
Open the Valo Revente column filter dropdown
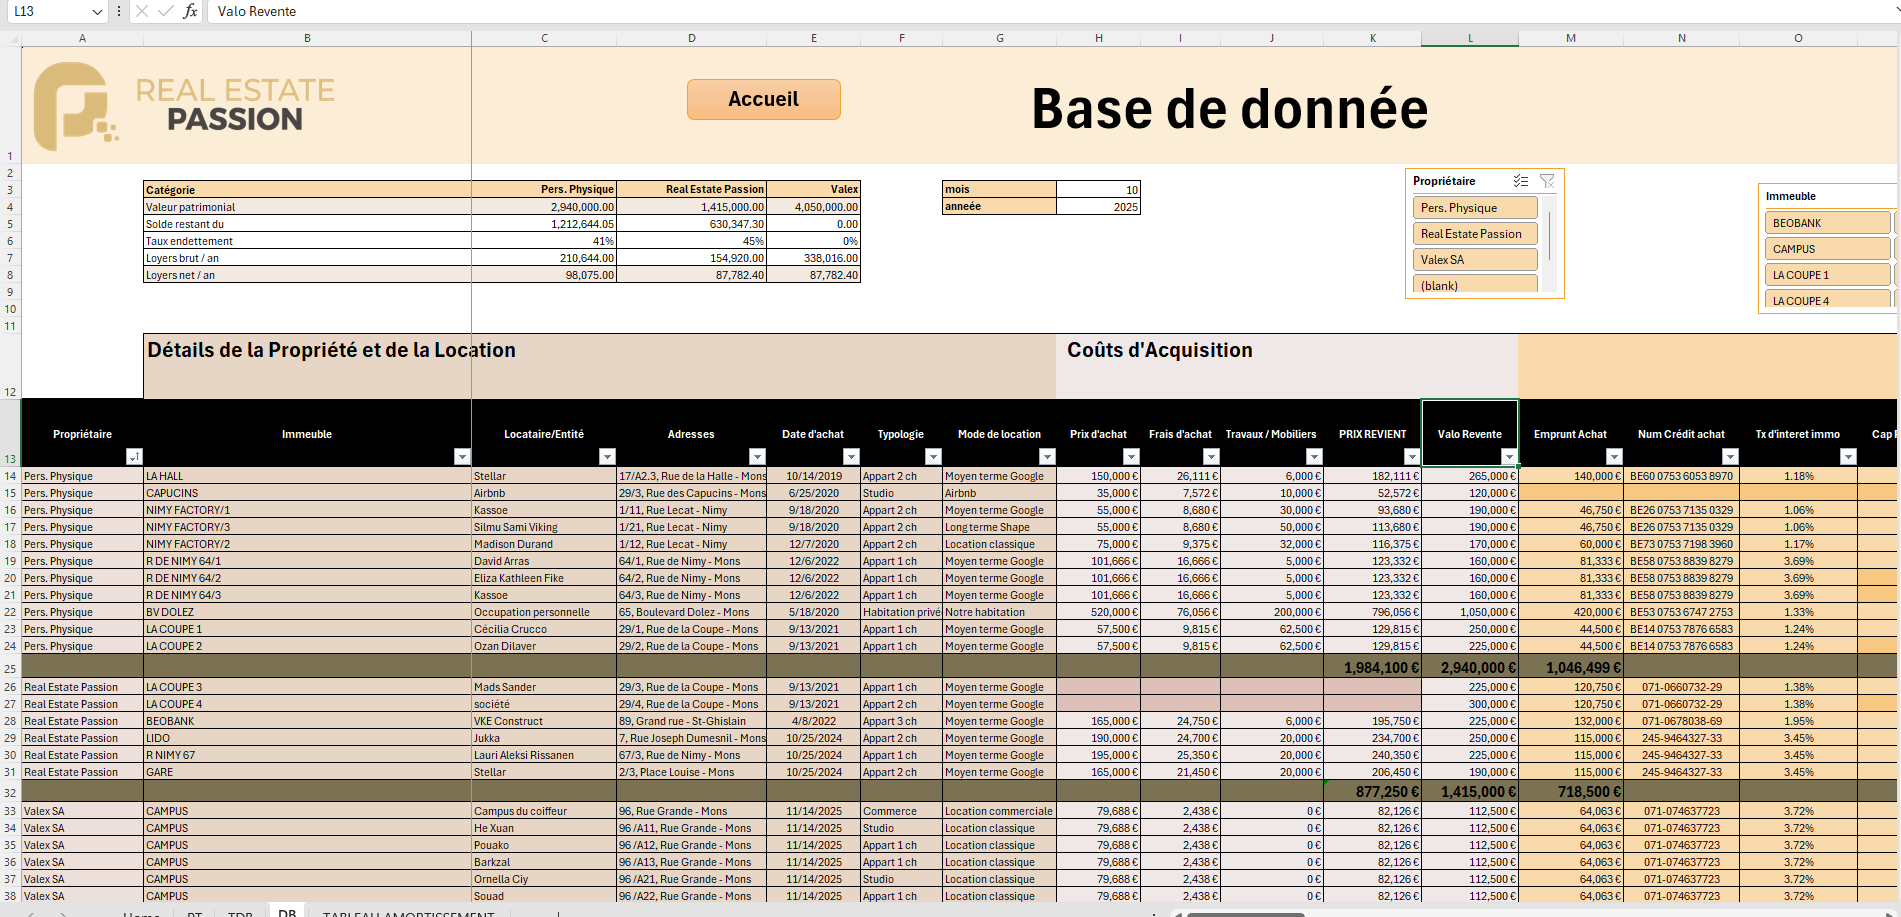point(1508,457)
